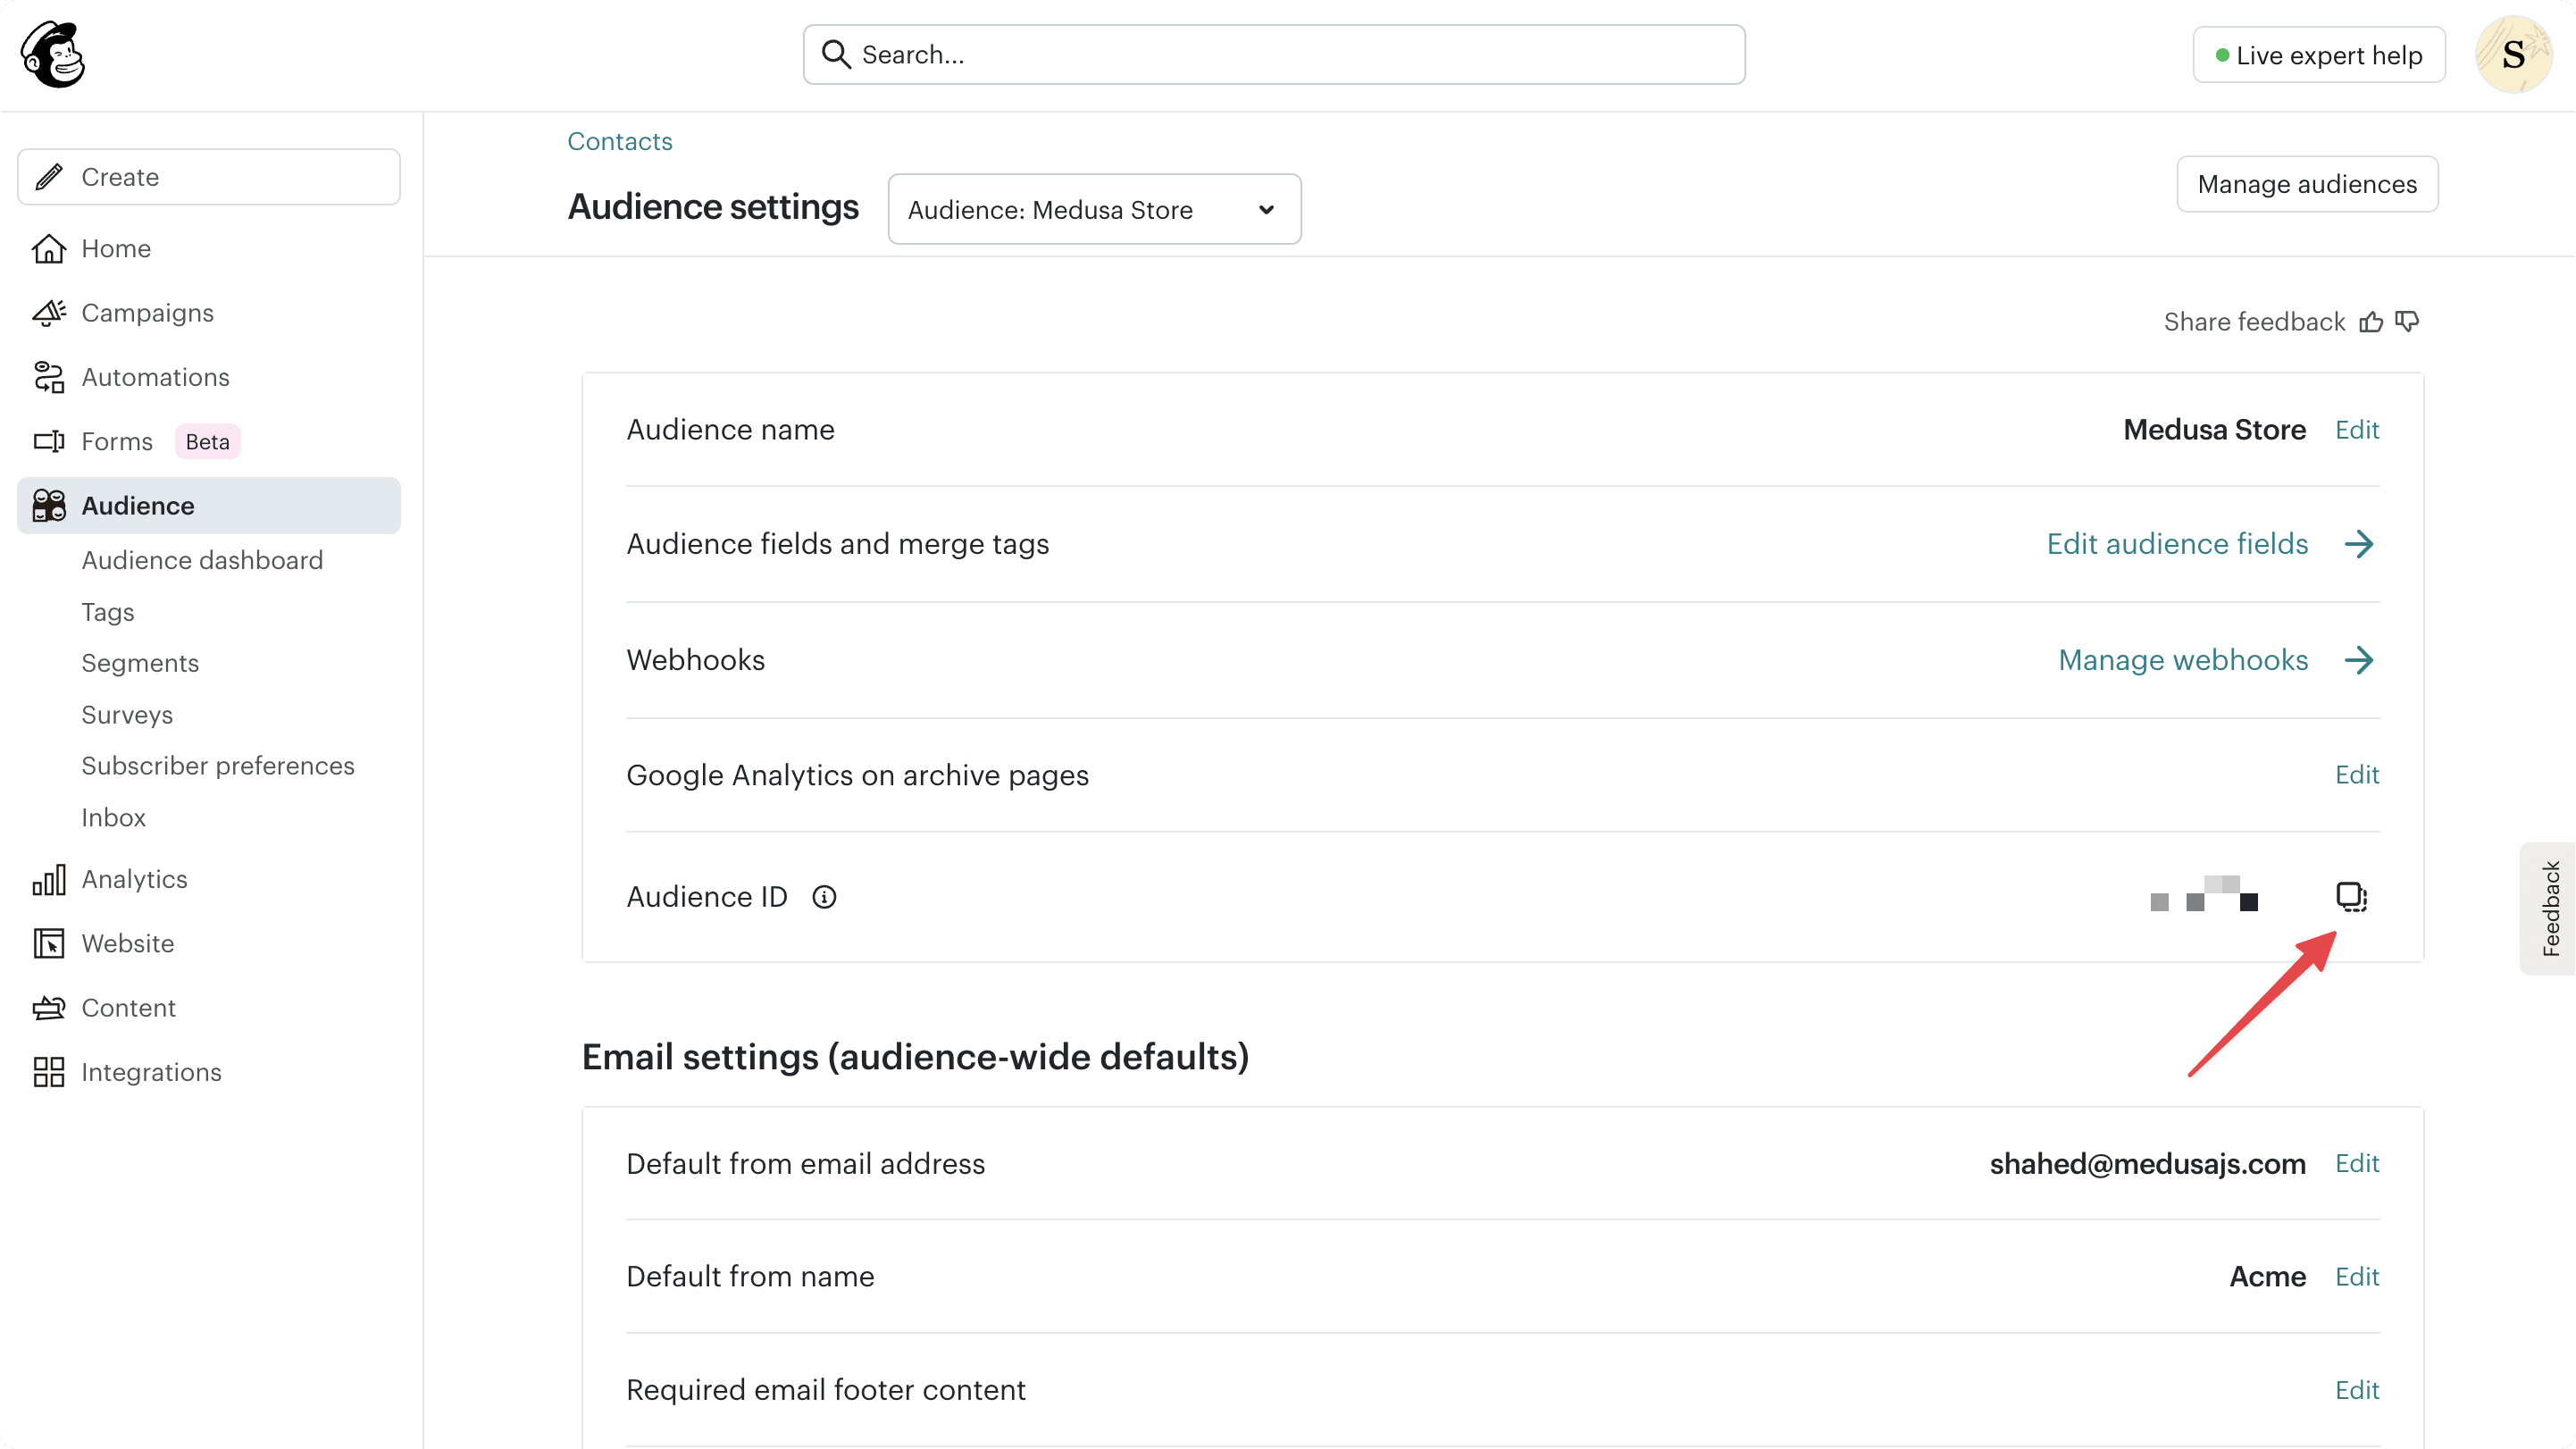The width and height of the screenshot is (2576, 1449).
Task: Open the Audience ID info tooltip
Action: click(x=823, y=897)
